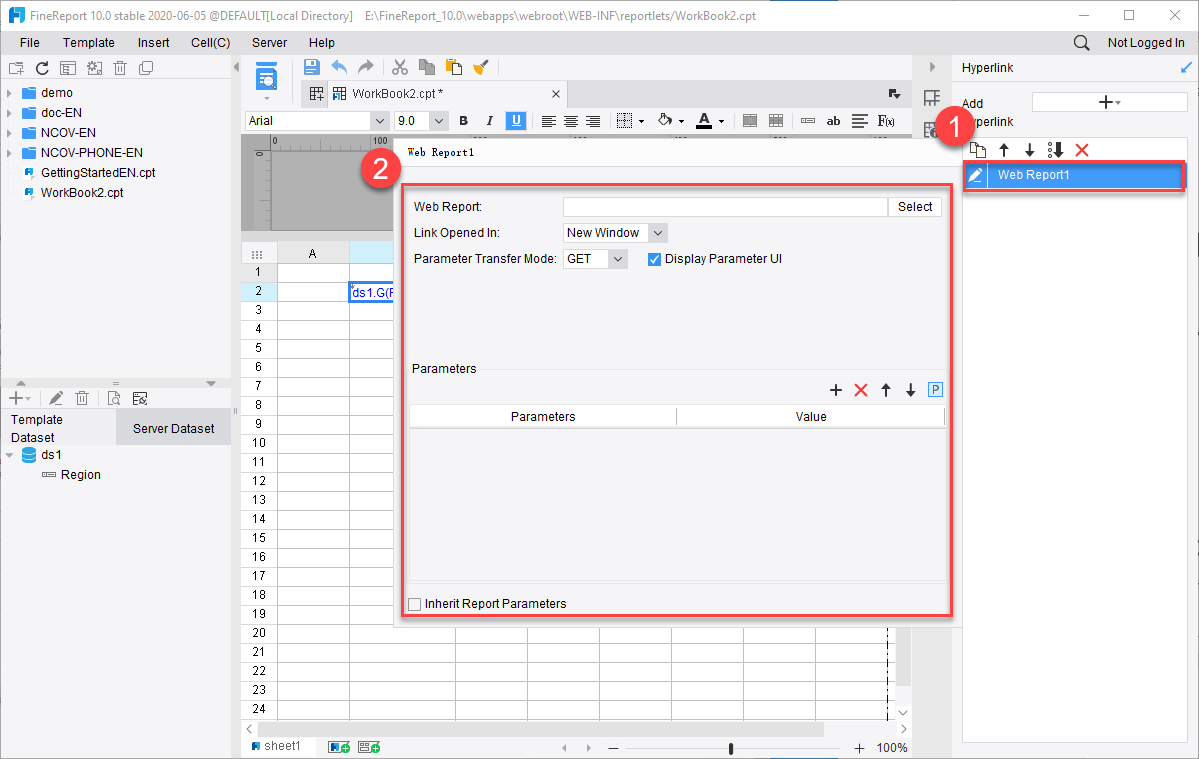Open the Parameter Transfer Mode GET dropdown
The width and height of the screenshot is (1199, 759).
tap(618, 258)
